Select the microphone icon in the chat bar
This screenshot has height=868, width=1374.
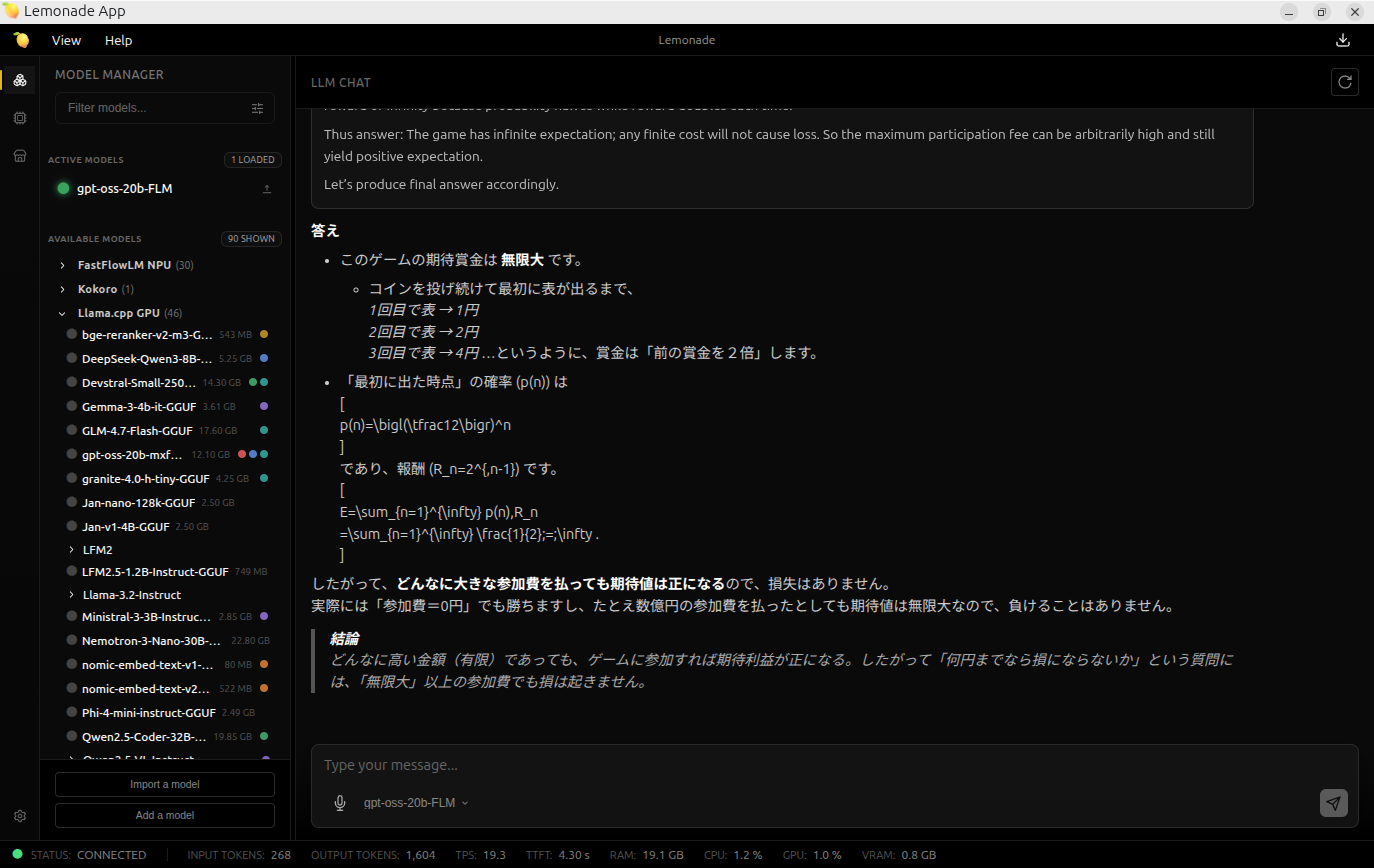coord(340,802)
